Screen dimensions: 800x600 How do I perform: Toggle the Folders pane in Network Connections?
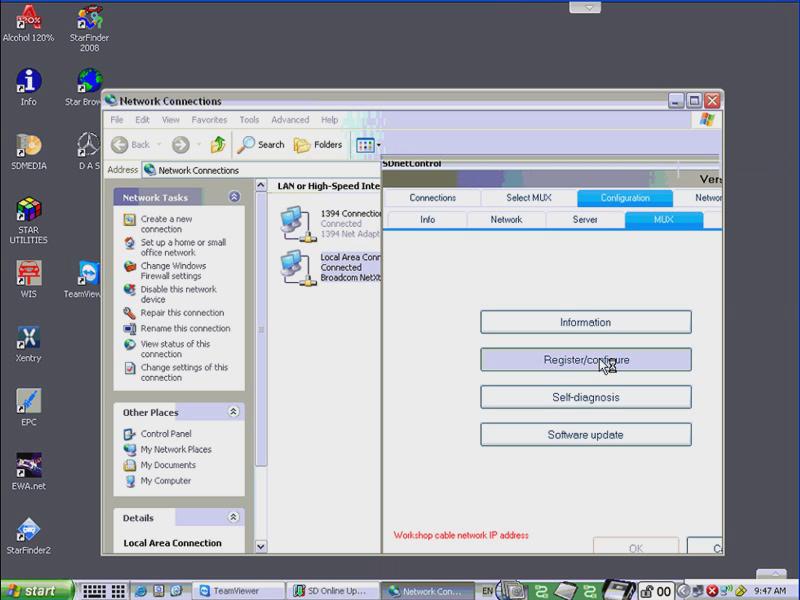[319, 144]
